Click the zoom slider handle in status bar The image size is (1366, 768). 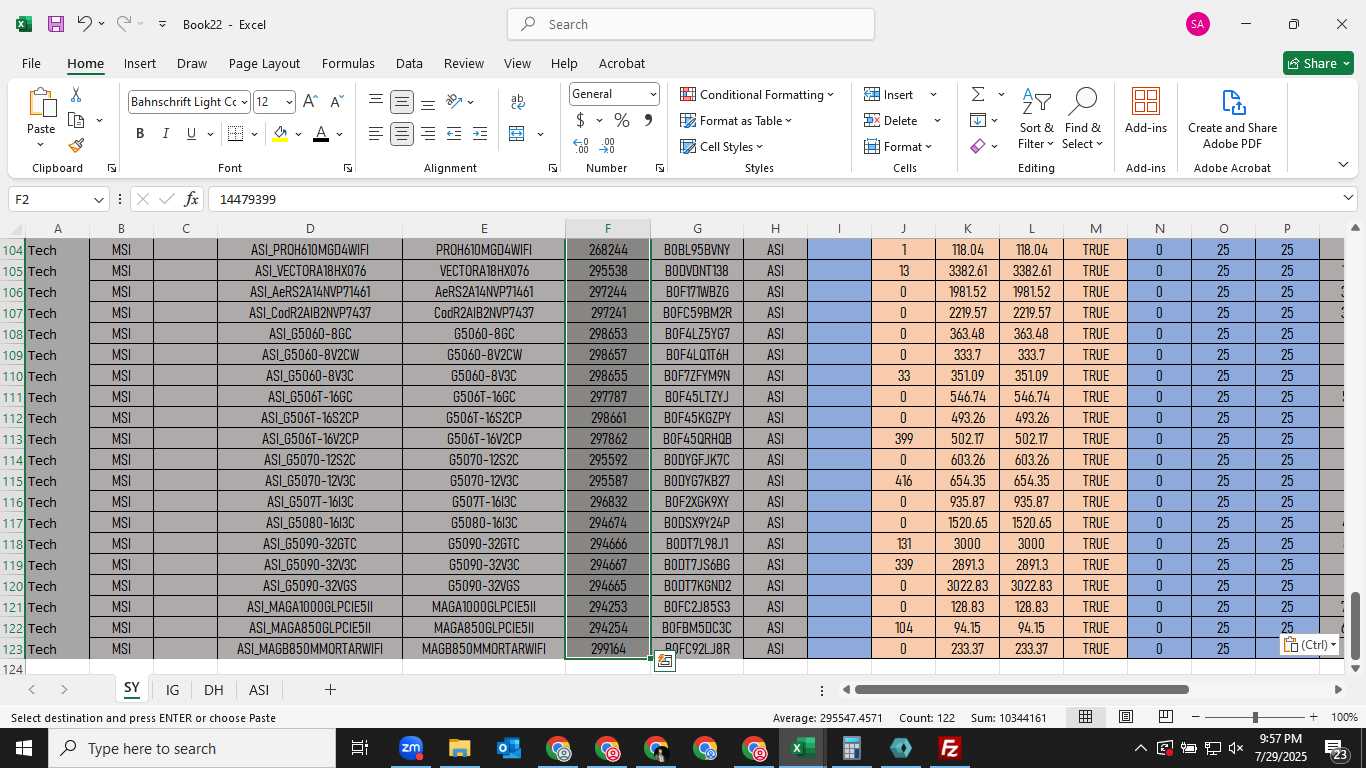1255,717
